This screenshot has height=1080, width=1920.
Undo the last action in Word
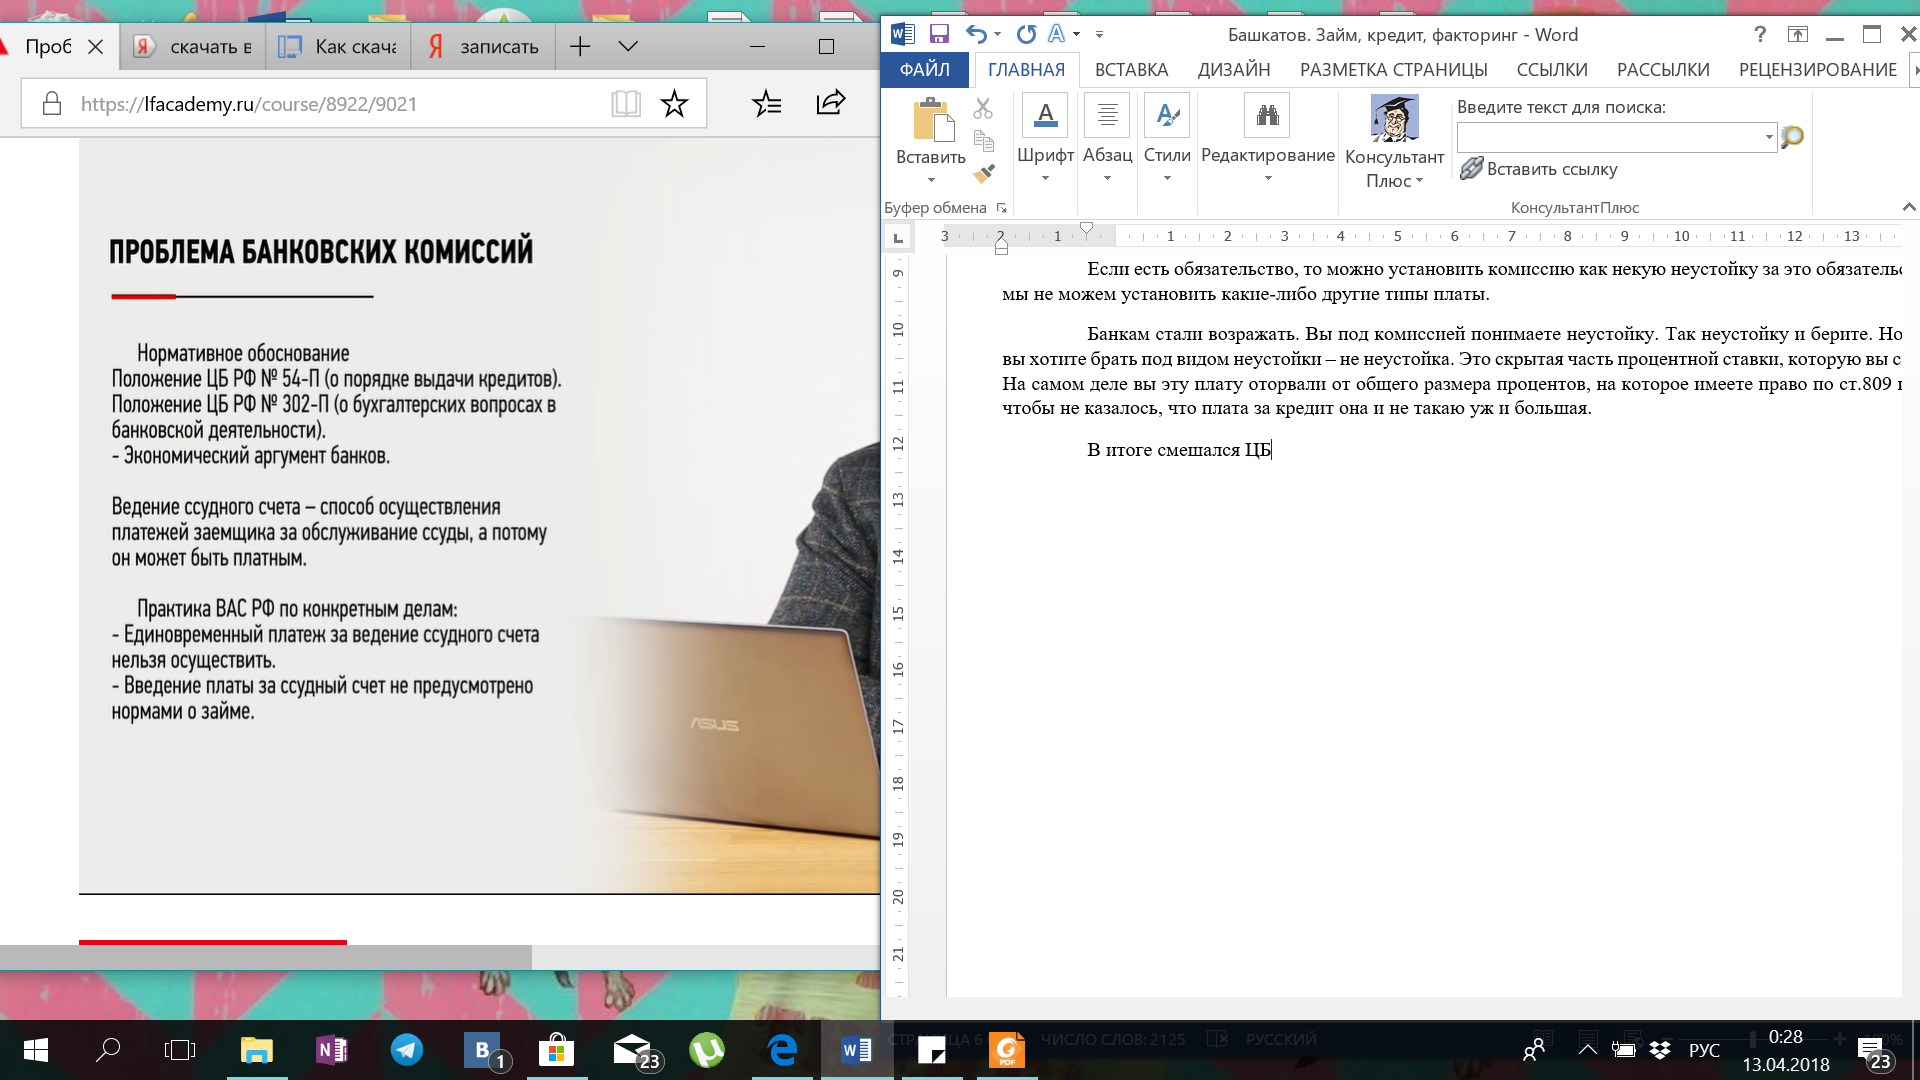976,34
